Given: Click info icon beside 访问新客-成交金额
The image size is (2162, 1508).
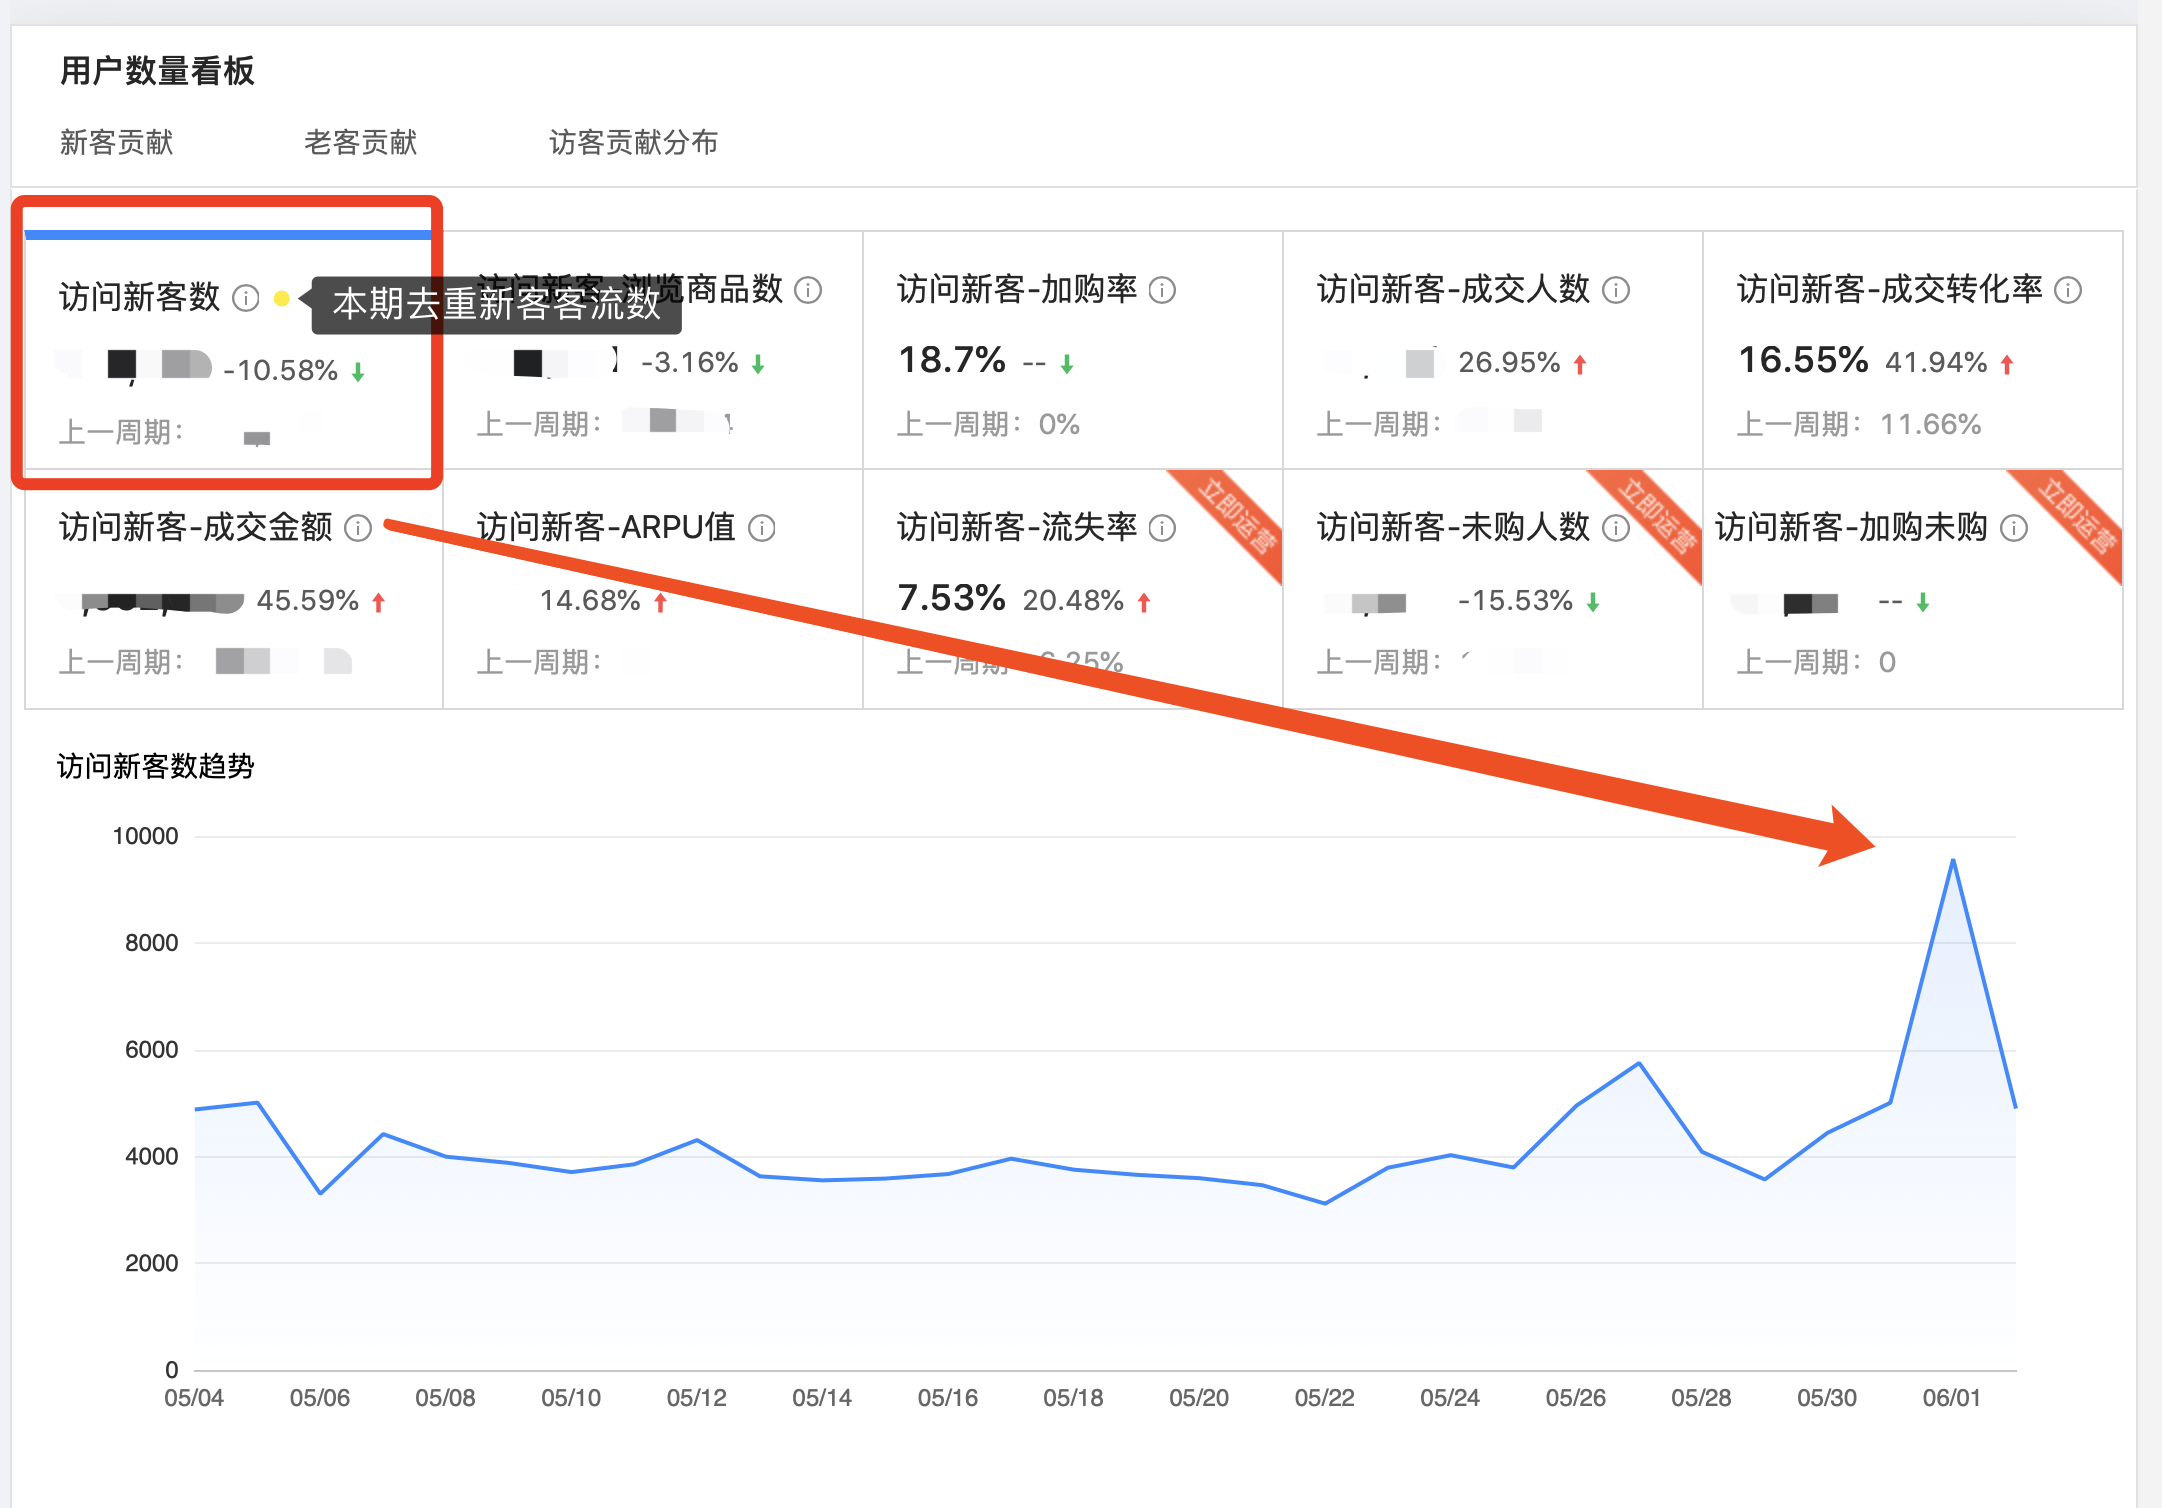Looking at the screenshot, I should coord(358,528).
